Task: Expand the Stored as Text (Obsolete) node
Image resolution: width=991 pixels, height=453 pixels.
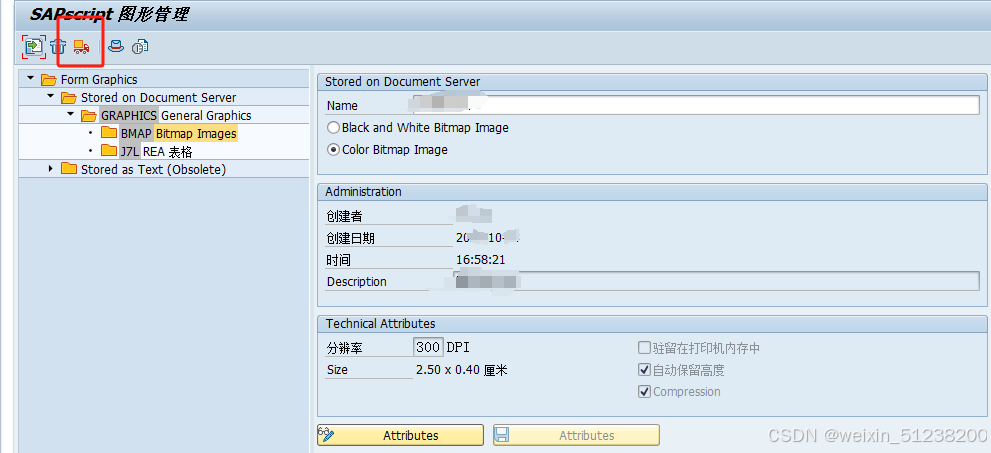Action: [x=51, y=169]
